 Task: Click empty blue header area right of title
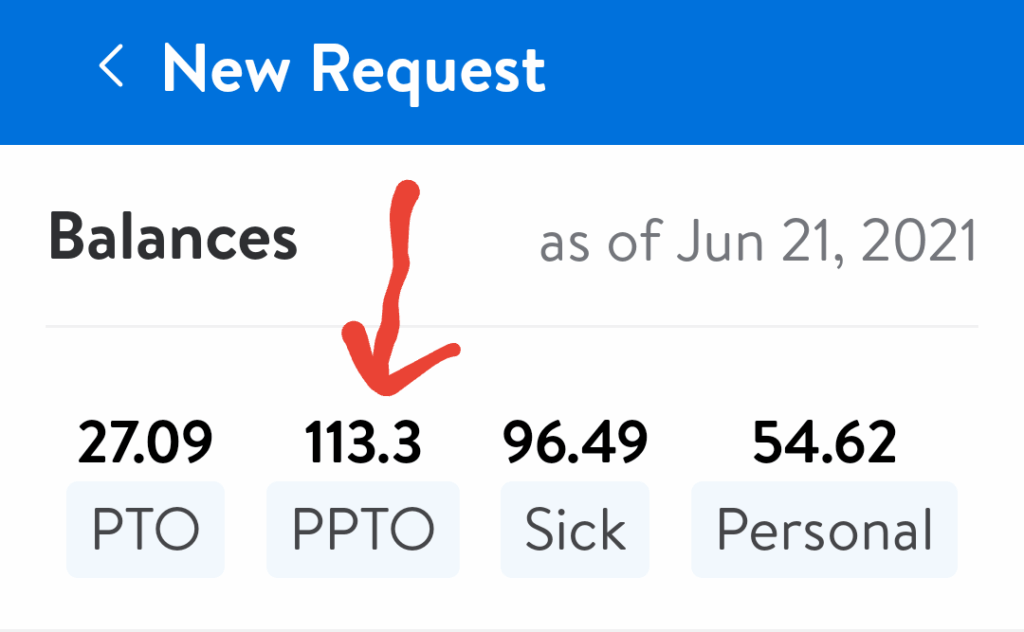800,68
